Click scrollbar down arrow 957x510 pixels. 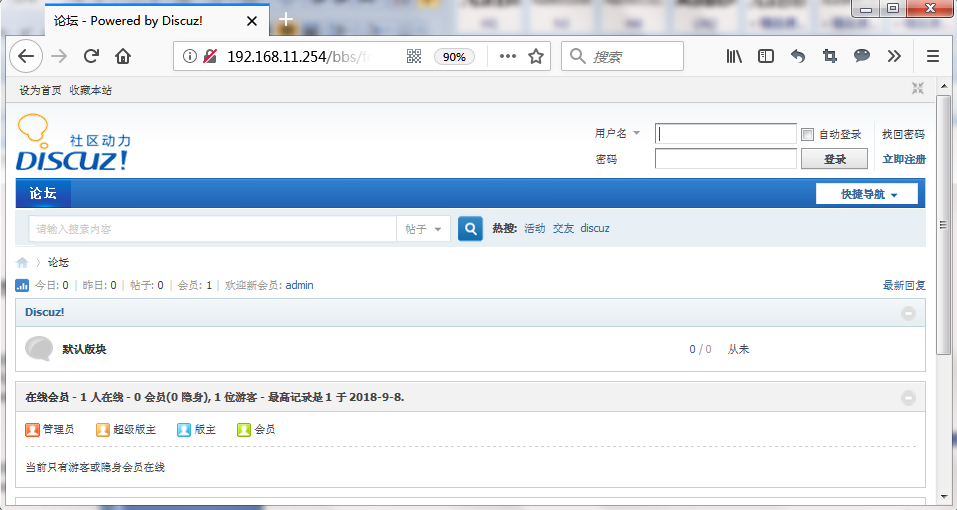pyautogui.click(x=944, y=498)
